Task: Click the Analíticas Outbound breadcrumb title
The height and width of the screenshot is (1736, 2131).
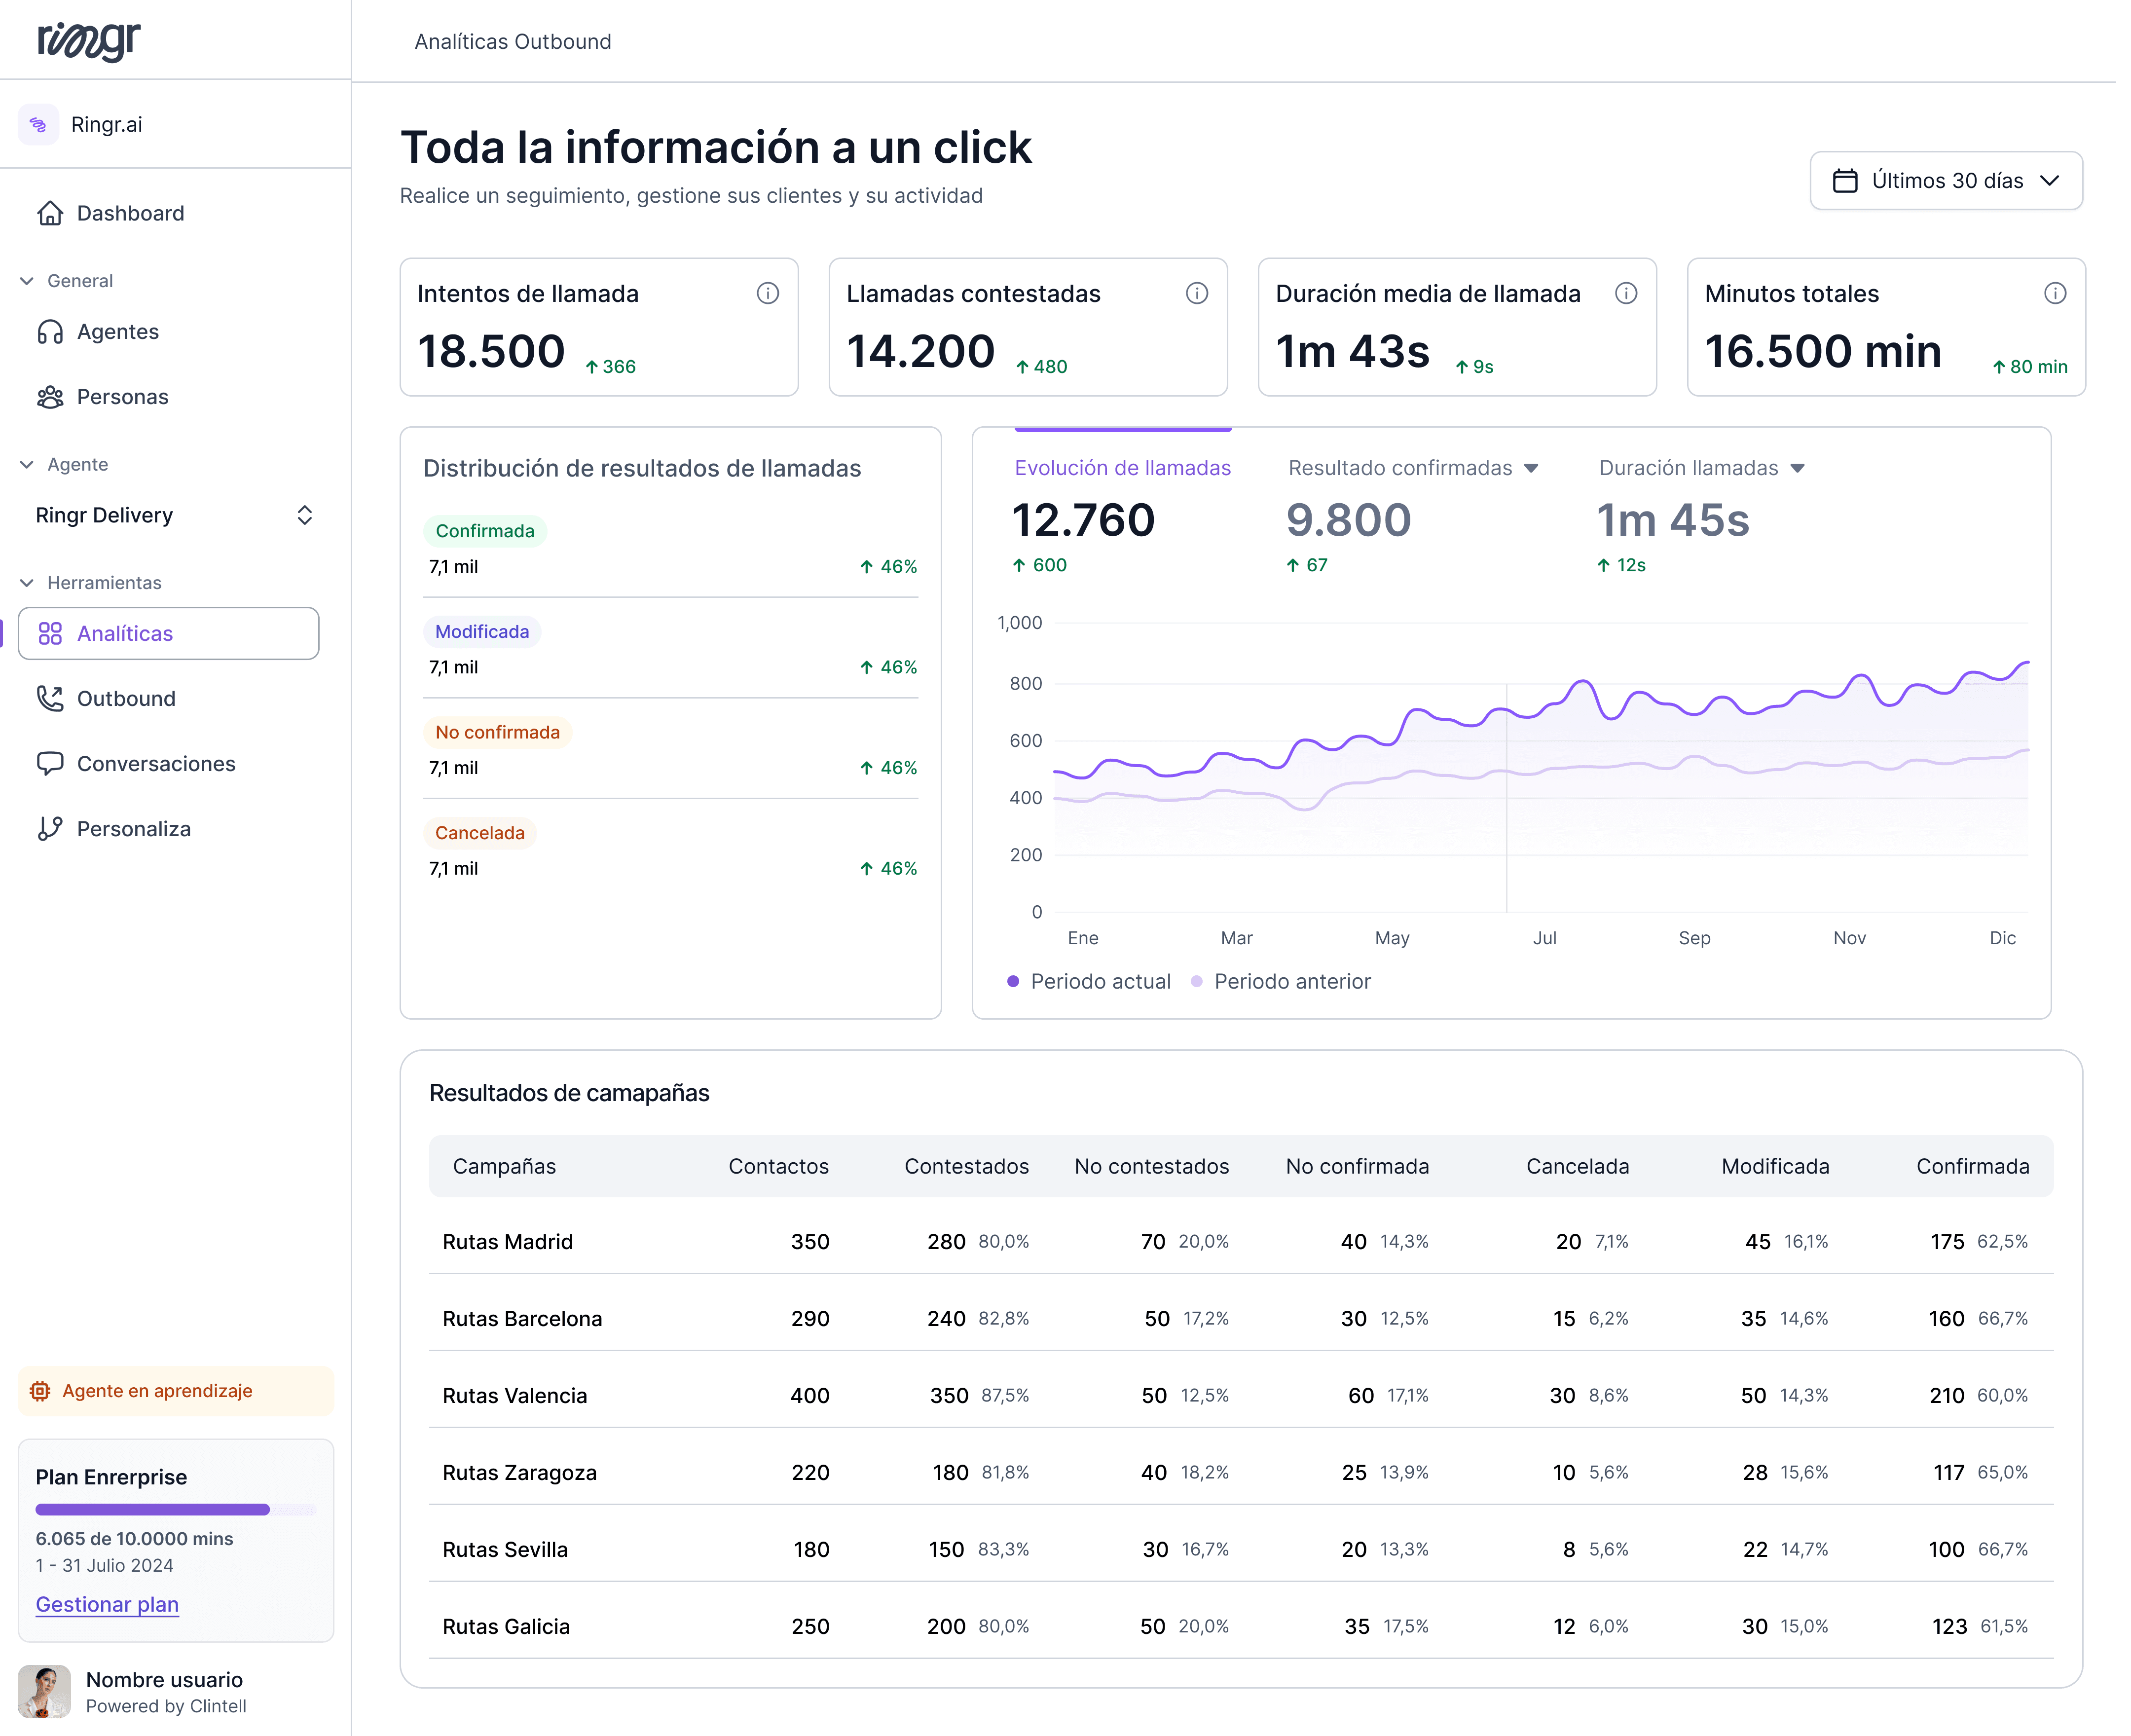Action: pyautogui.click(x=513, y=42)
